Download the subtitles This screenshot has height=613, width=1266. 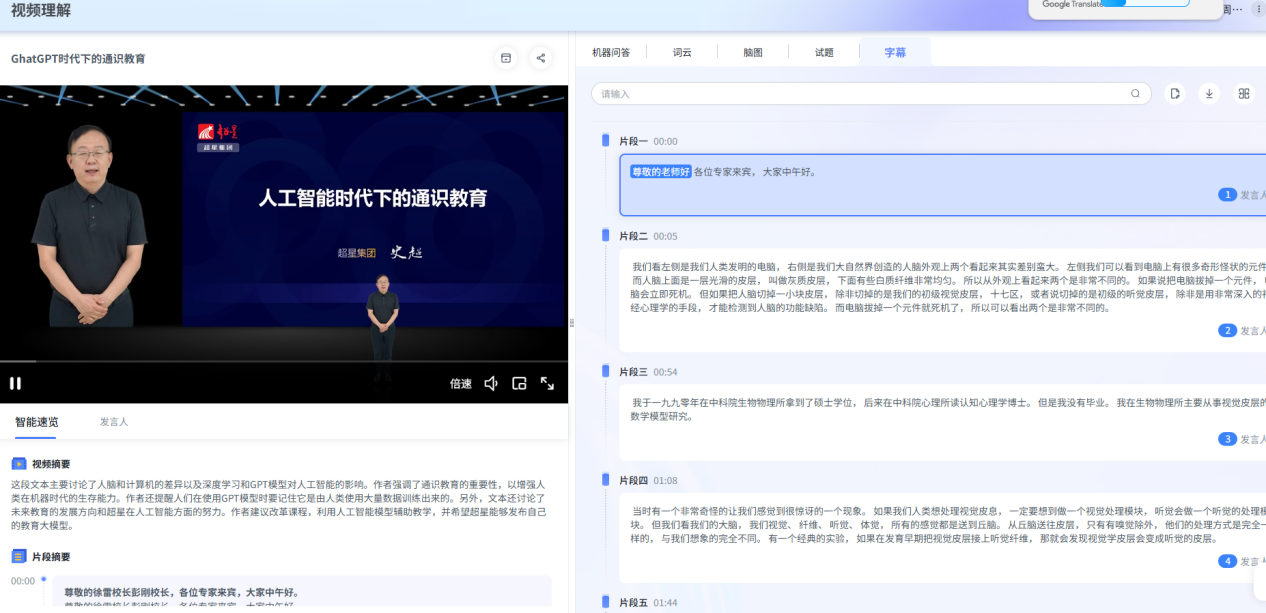(1209, 94)
